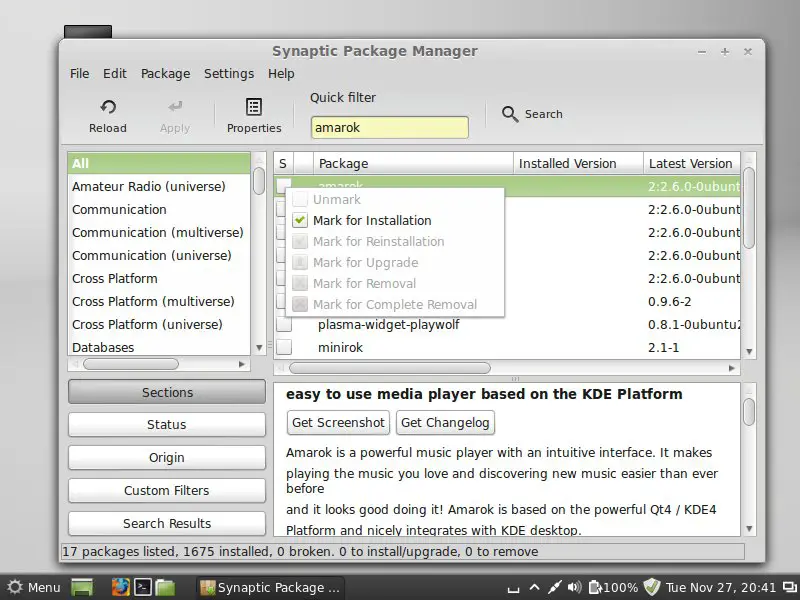Viewport: 800px width, 600px height.
Task: Click the Mark for Reinstallation icon
Action: pos(300,241)
